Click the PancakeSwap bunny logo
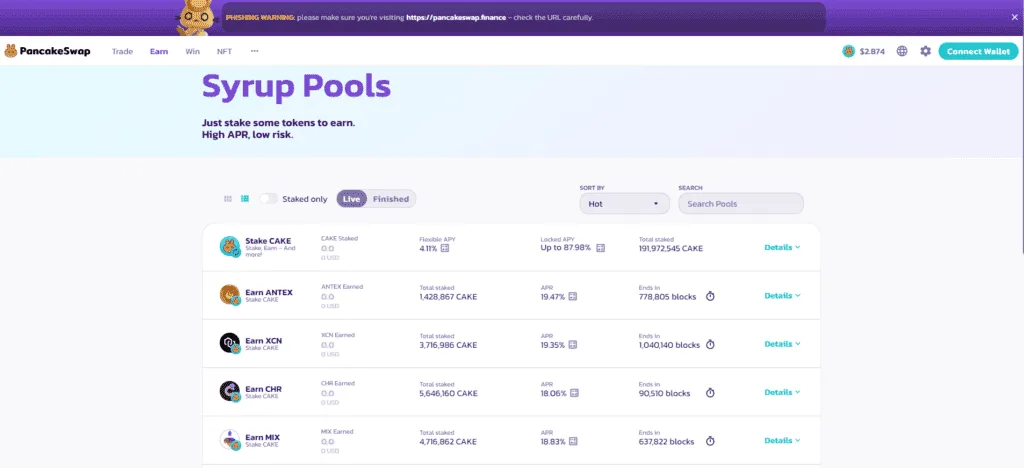 11,51
